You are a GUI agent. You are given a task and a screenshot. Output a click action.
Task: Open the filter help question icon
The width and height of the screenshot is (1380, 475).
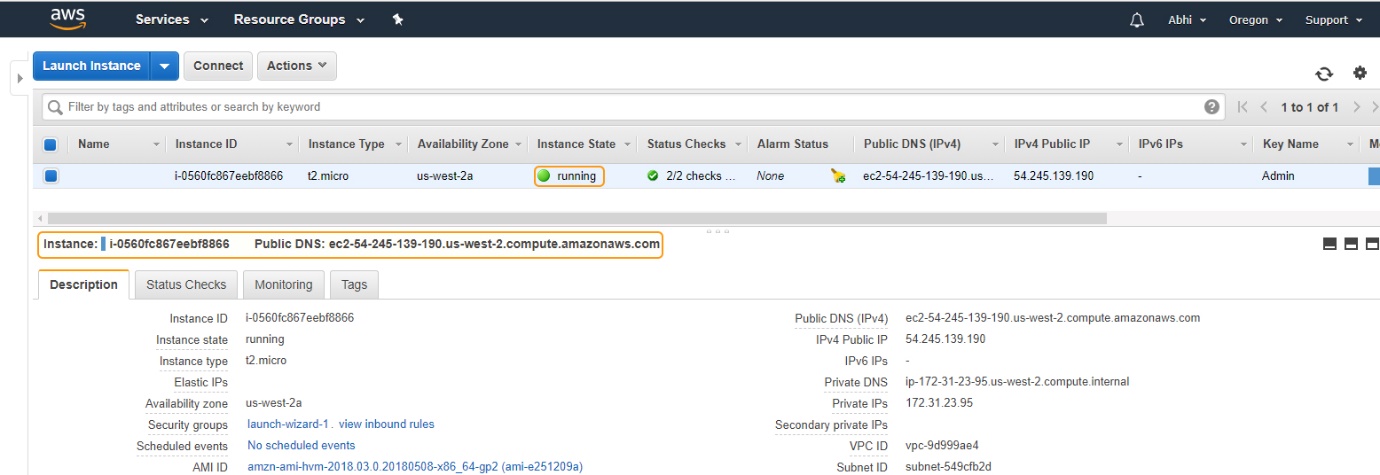pyautogui.click(x=1212, y=107)
